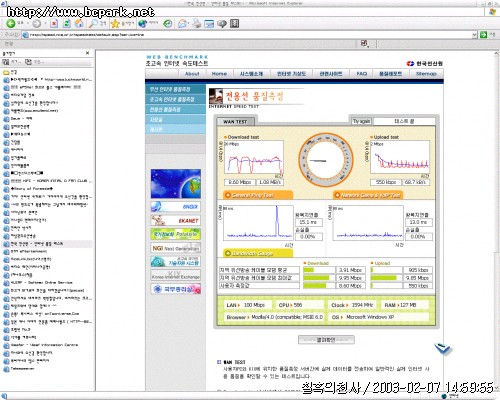Click the blue floating icon at page bottom right
Image resolution: width=500 pixels, height=400 pixels.
pos(443,348)
